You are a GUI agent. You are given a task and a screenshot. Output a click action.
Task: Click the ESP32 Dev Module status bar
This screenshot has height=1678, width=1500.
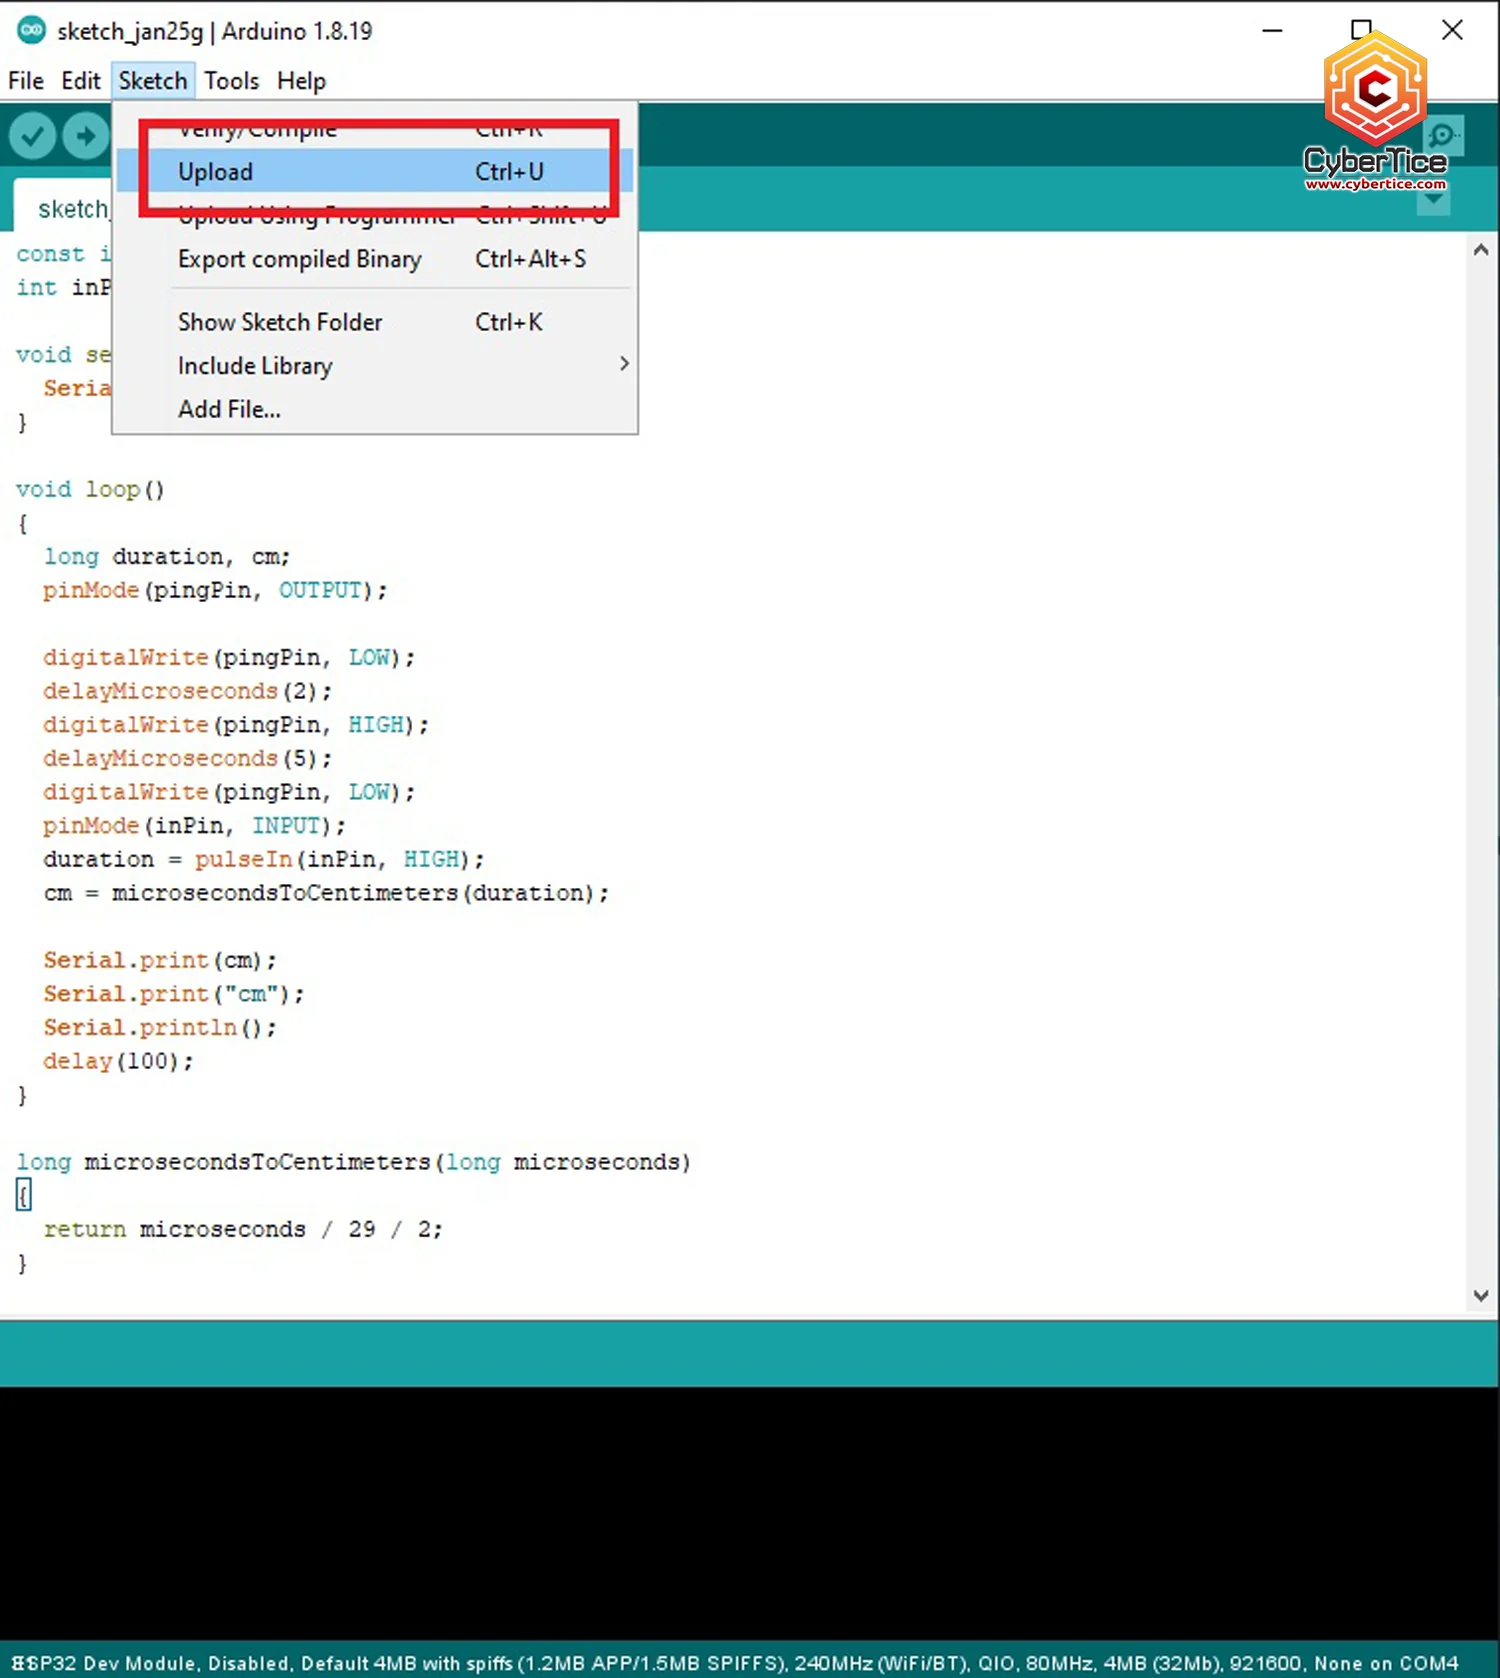click(735, 1663)
